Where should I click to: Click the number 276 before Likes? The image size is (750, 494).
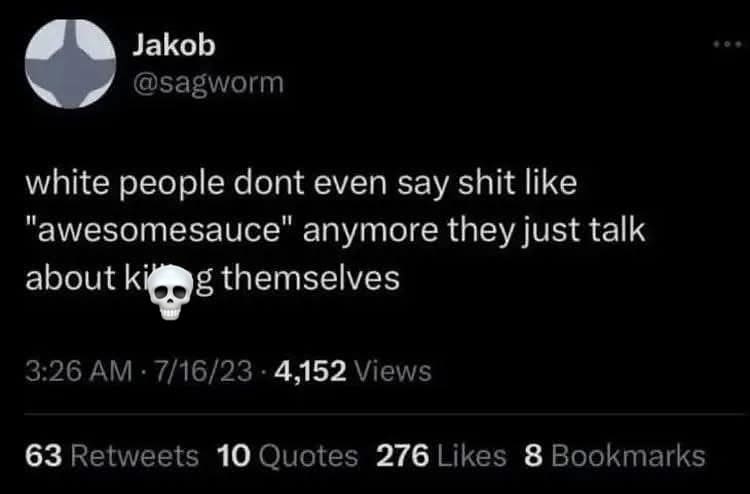pyautogui.click(x=403, y=455)
